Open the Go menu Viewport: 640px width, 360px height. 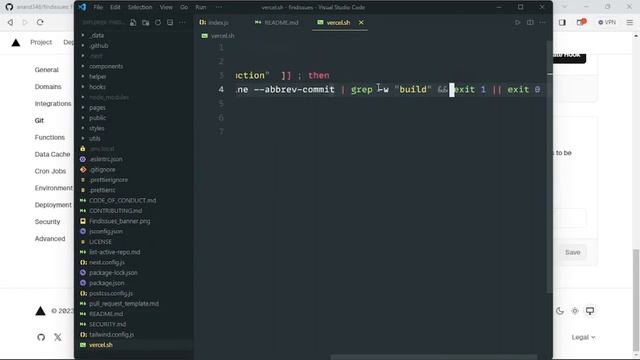tap(184, 7)
